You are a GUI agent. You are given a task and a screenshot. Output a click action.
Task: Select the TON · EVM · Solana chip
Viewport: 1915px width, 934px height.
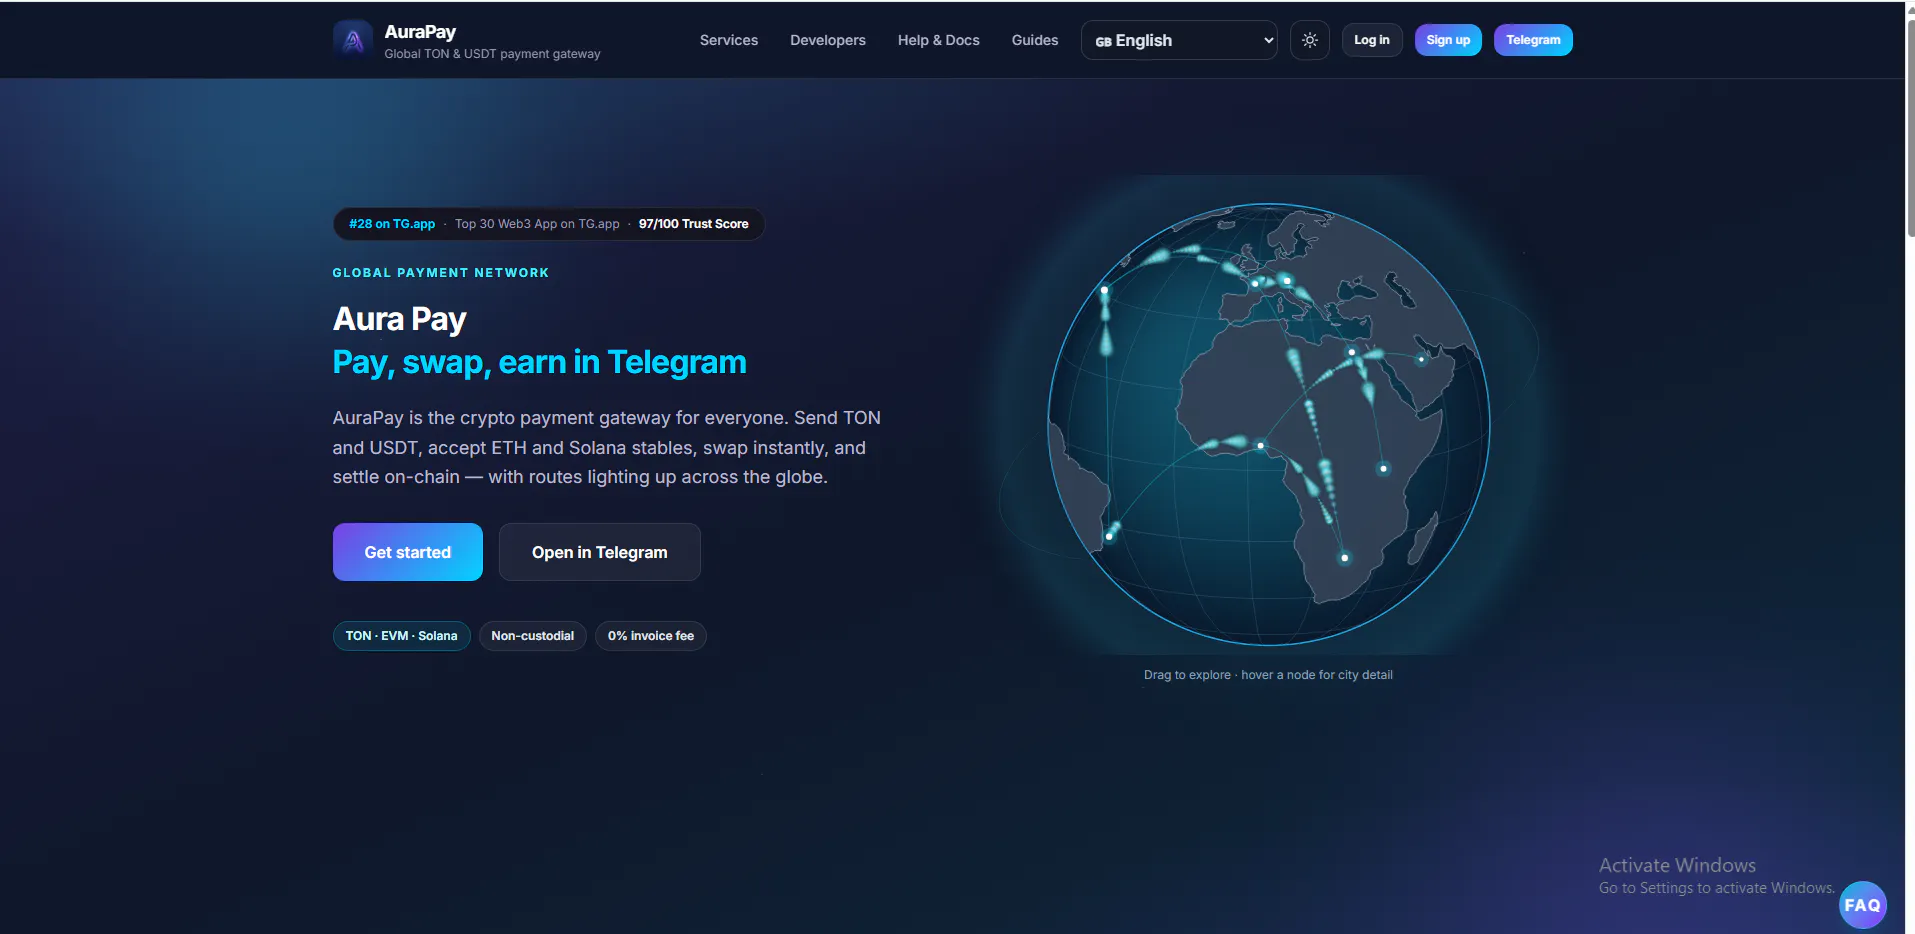402,636
